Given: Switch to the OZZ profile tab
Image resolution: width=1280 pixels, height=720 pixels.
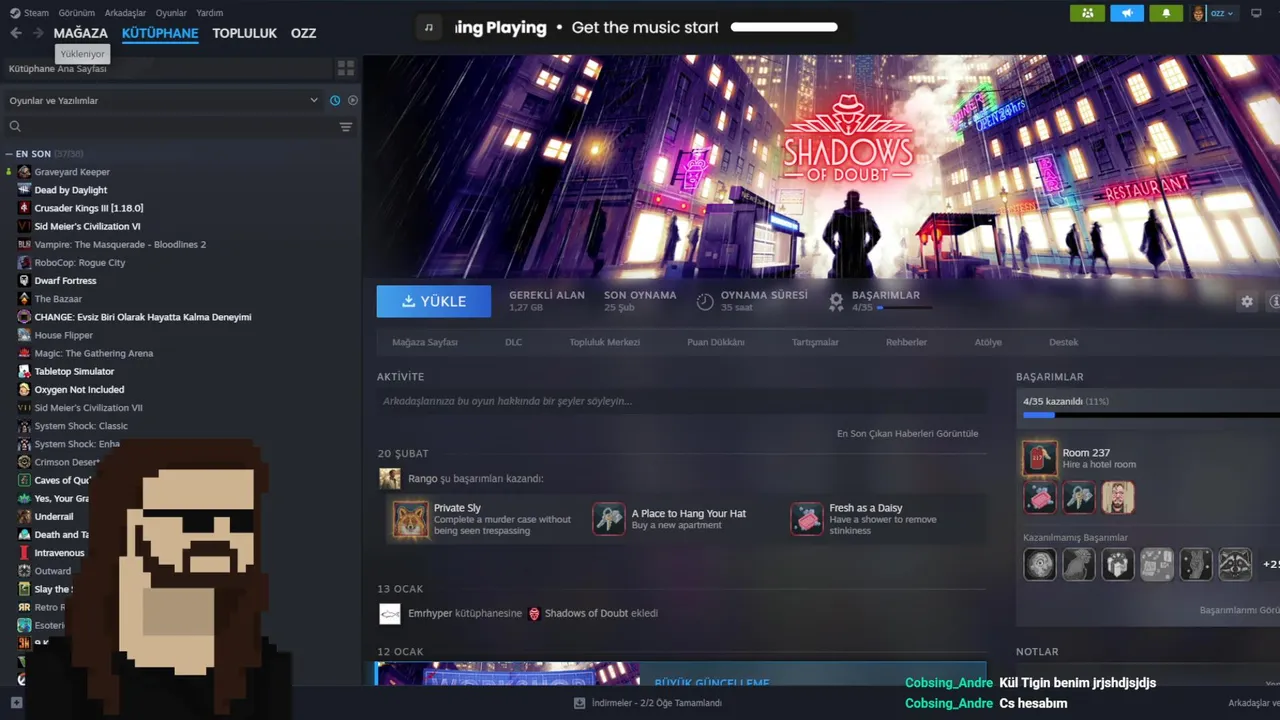Looking at the screenshot, I should (303, 33).
